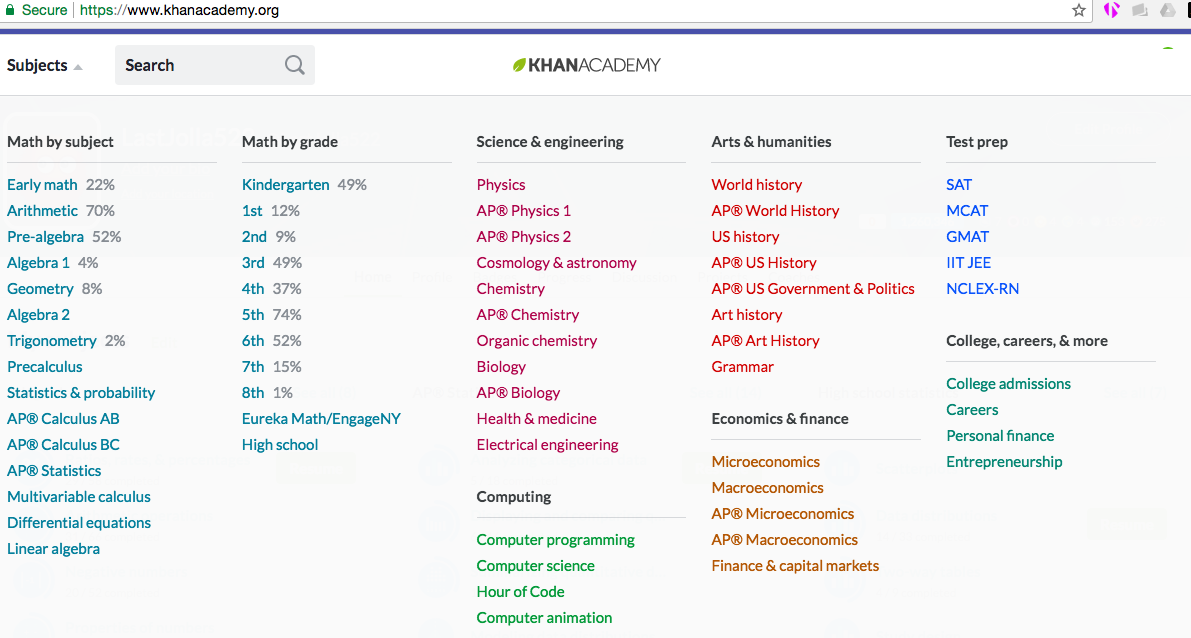This screenshot has width=1191, height=638.
Task: Open AP World History
Action: (775, 210)
